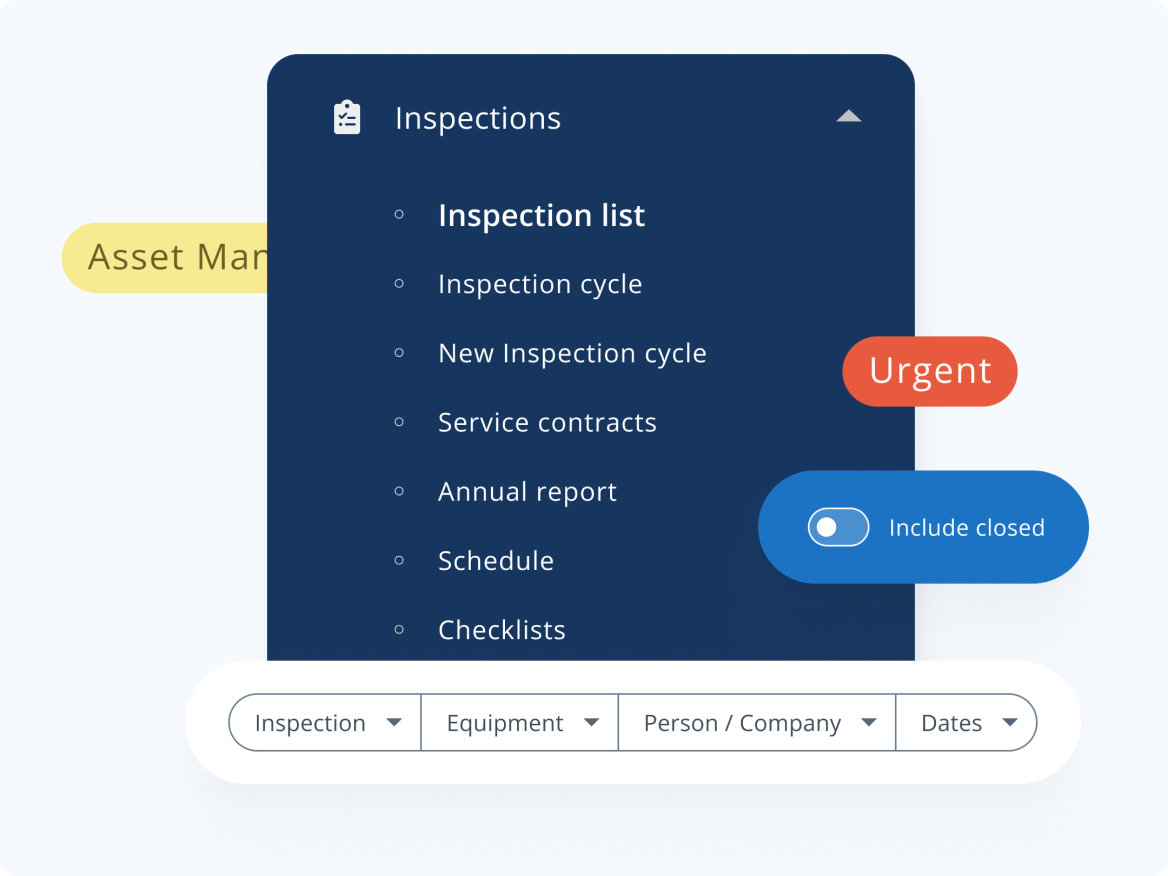Open the Equipment filter dropdown

tap(520, 723)
